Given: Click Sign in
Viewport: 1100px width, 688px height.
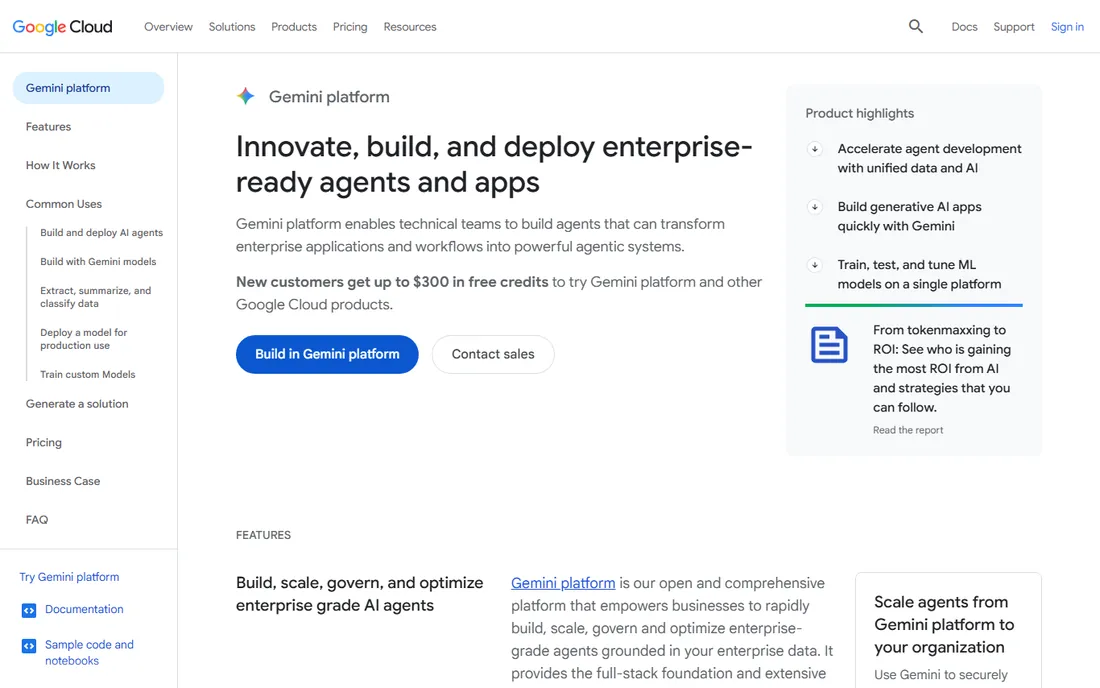Looking at the screenshot, I should coord(1067,27).
